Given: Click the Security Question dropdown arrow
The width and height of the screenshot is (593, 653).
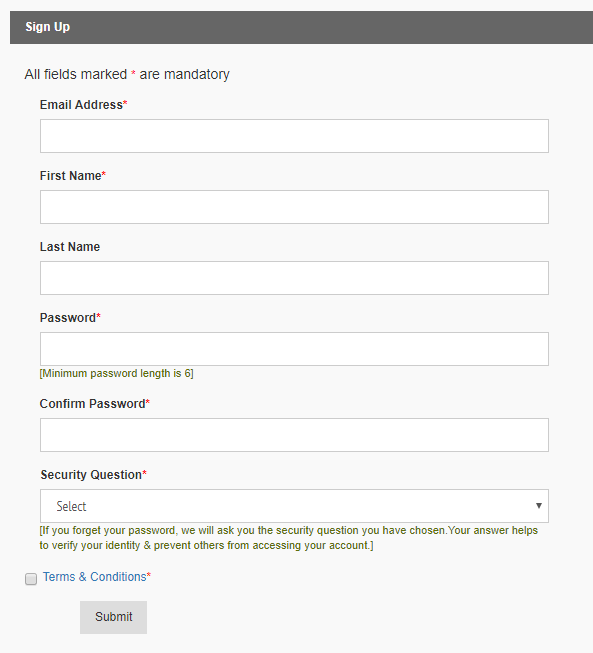Looking at the screenshot, I should tap(539, 506).
